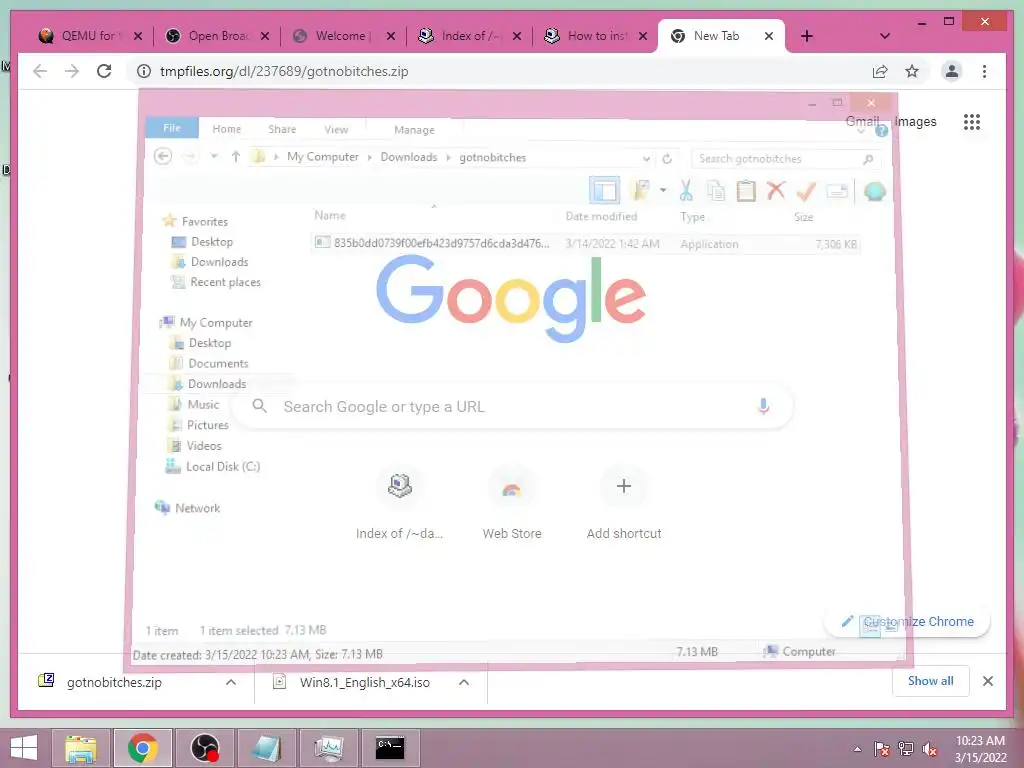
Task: Open the Share ribbon tab in Explorer
Action: pyautogui.click(x=282, y=129)
